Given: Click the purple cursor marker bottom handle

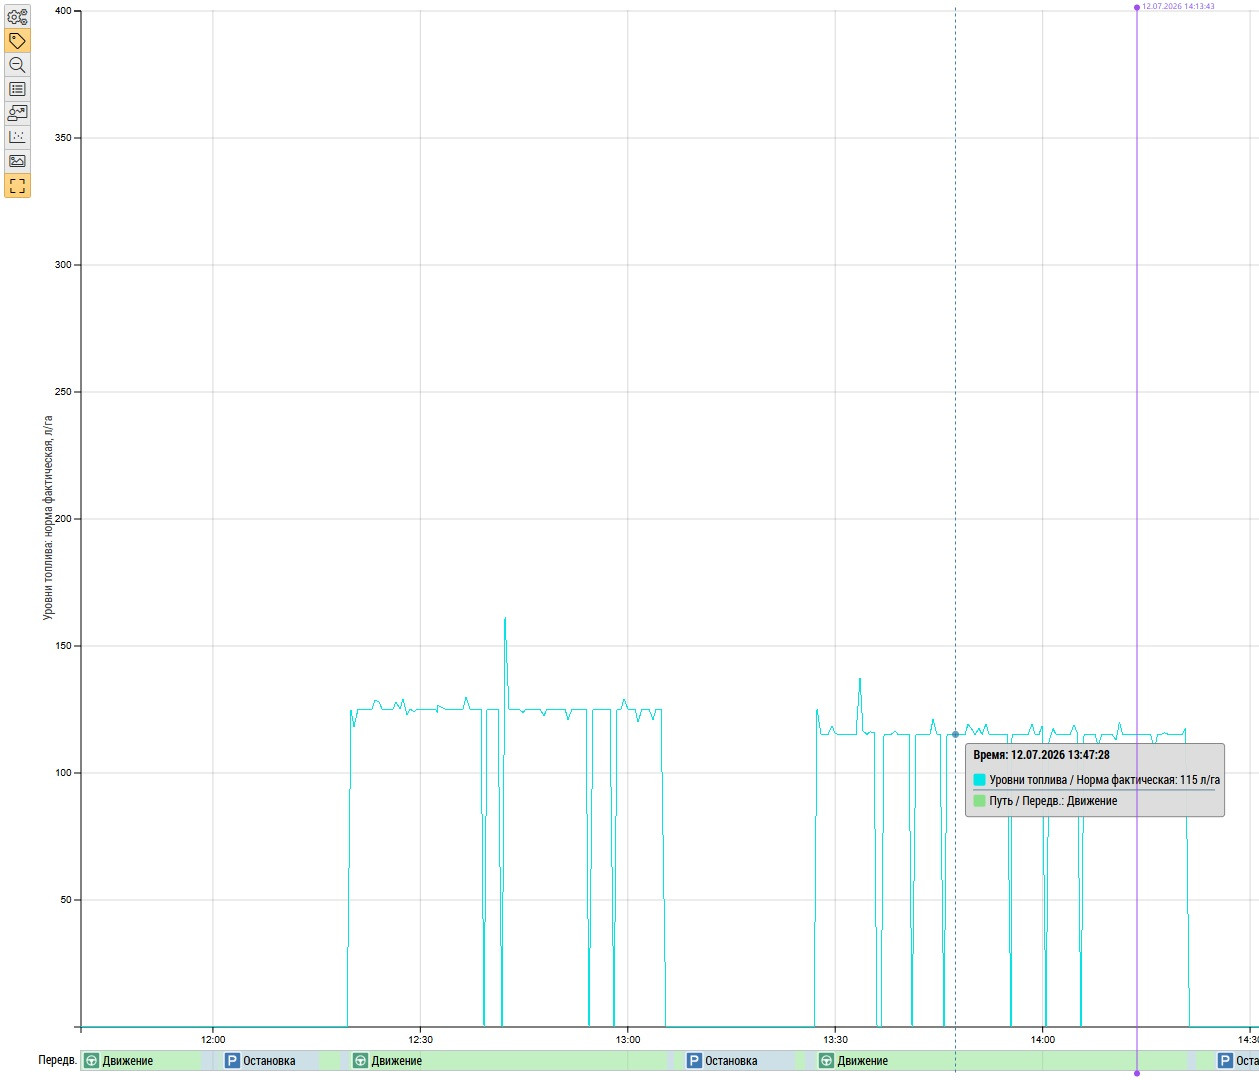Looking at the screenshot, I should click(1137, 1073).
